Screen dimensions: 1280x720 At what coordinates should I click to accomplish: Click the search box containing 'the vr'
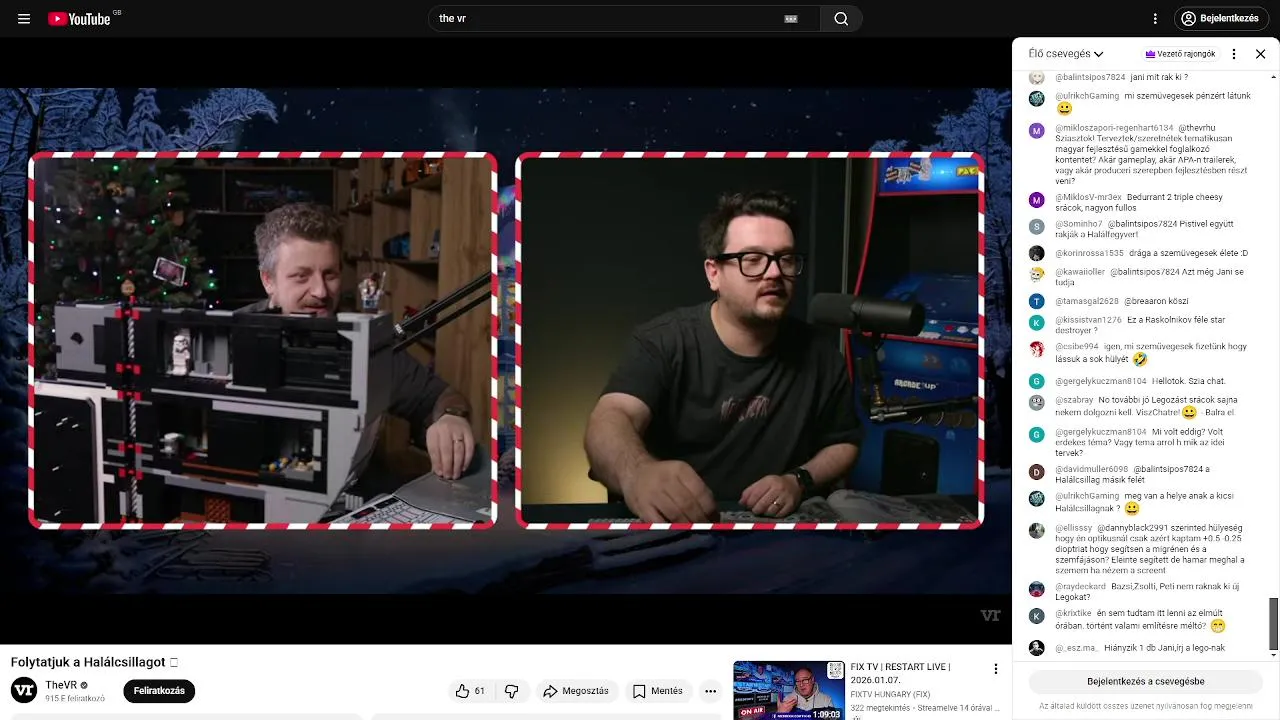[624, 18]
